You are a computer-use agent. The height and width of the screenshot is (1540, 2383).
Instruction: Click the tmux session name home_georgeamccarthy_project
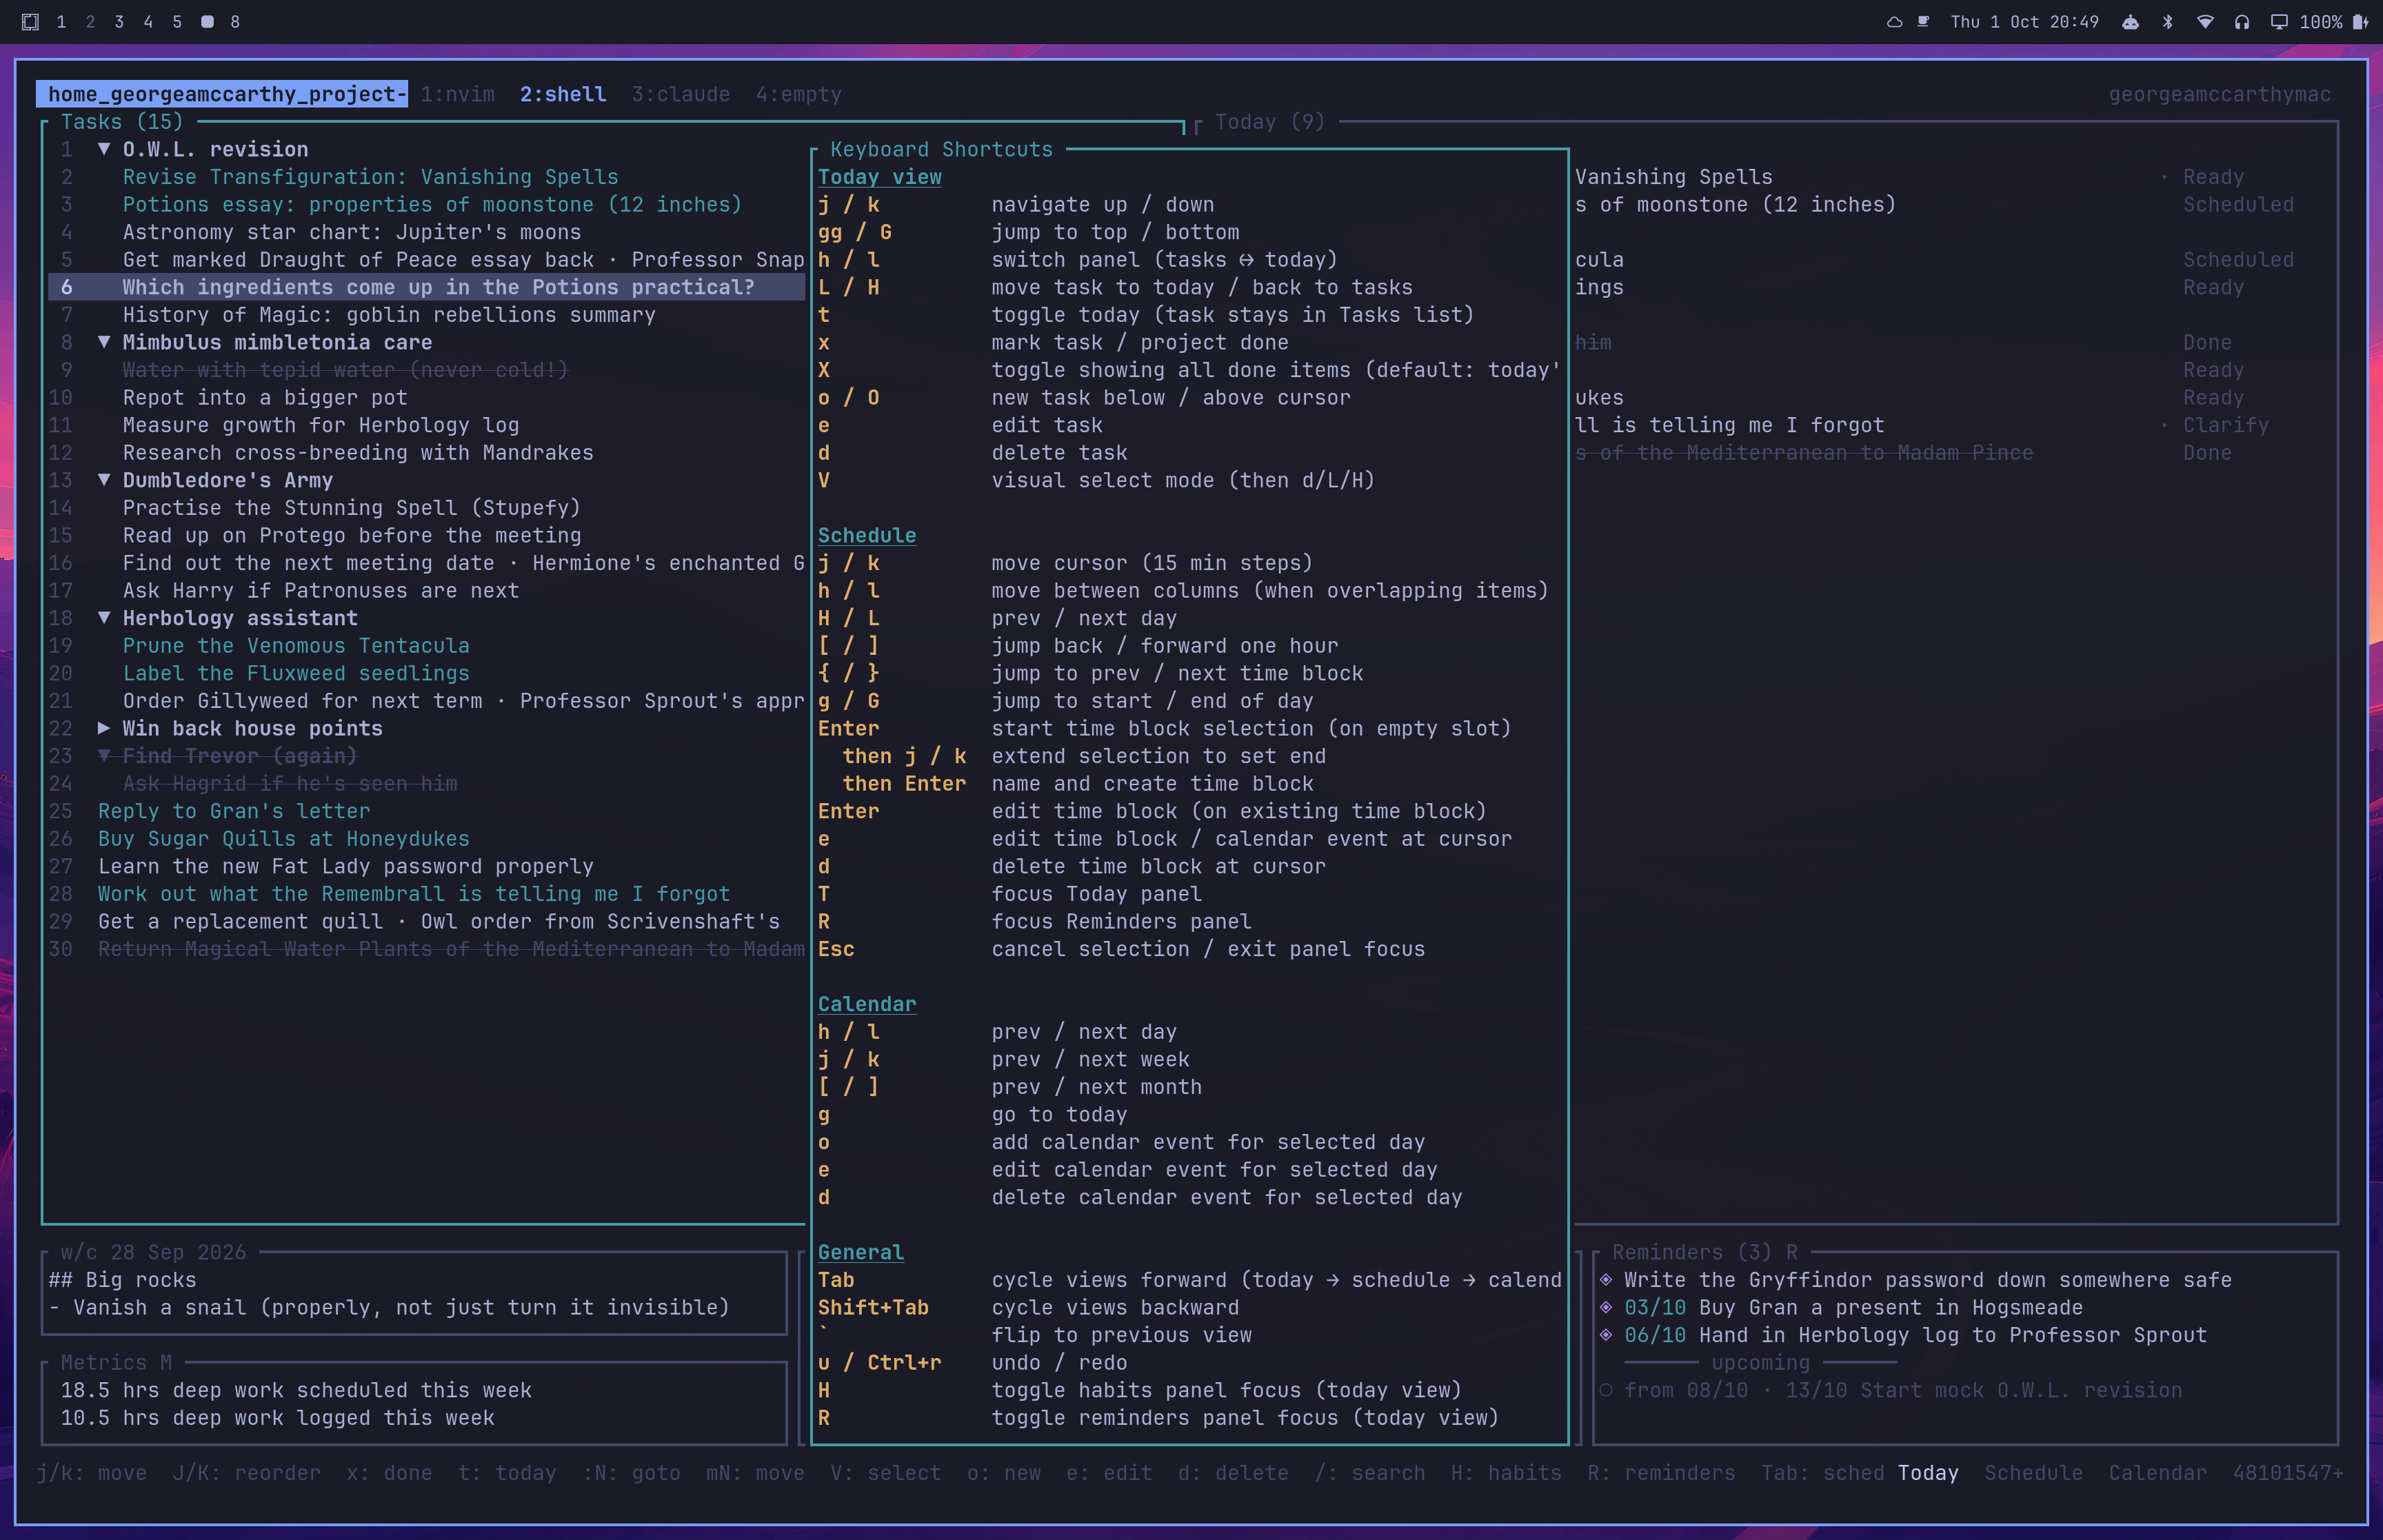coord(222,94)
